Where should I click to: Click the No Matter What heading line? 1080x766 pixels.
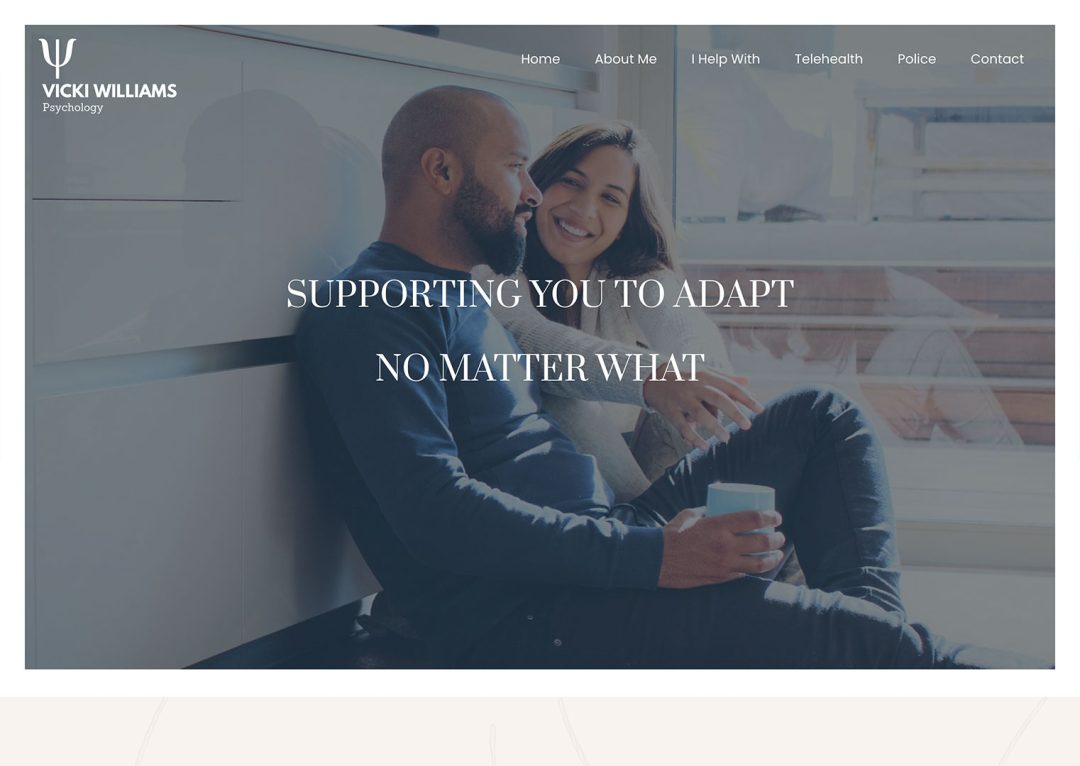(540, 367)
